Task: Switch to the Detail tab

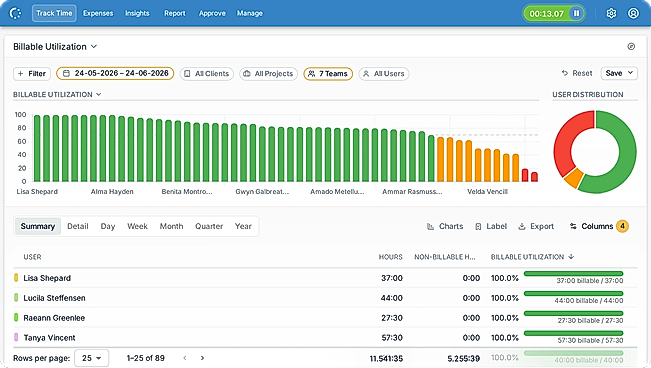Action: 78,226
